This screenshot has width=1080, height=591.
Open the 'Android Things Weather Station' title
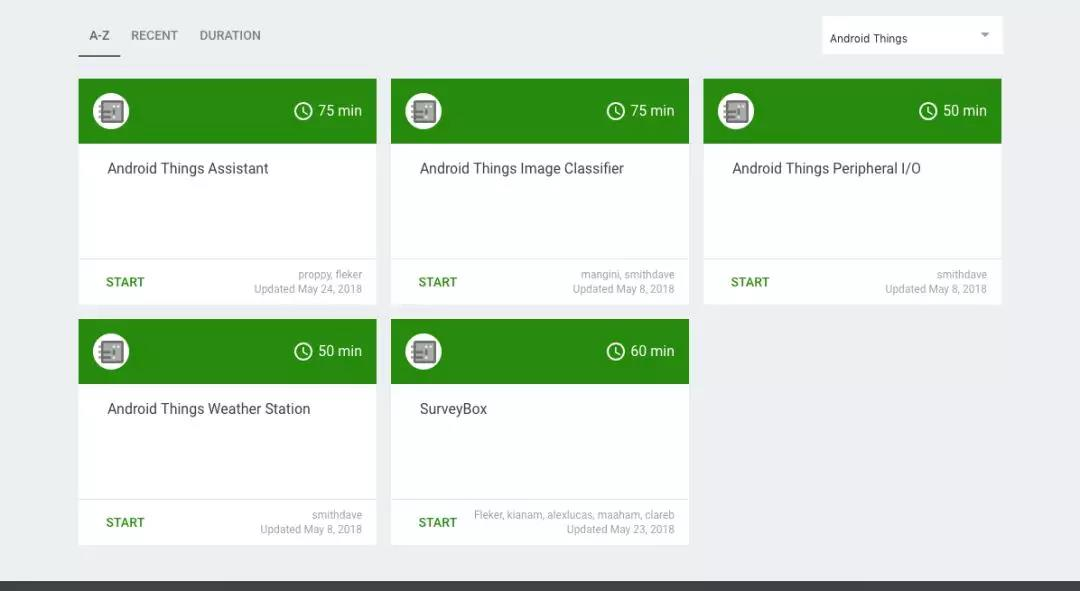click(x=209, y=409)
